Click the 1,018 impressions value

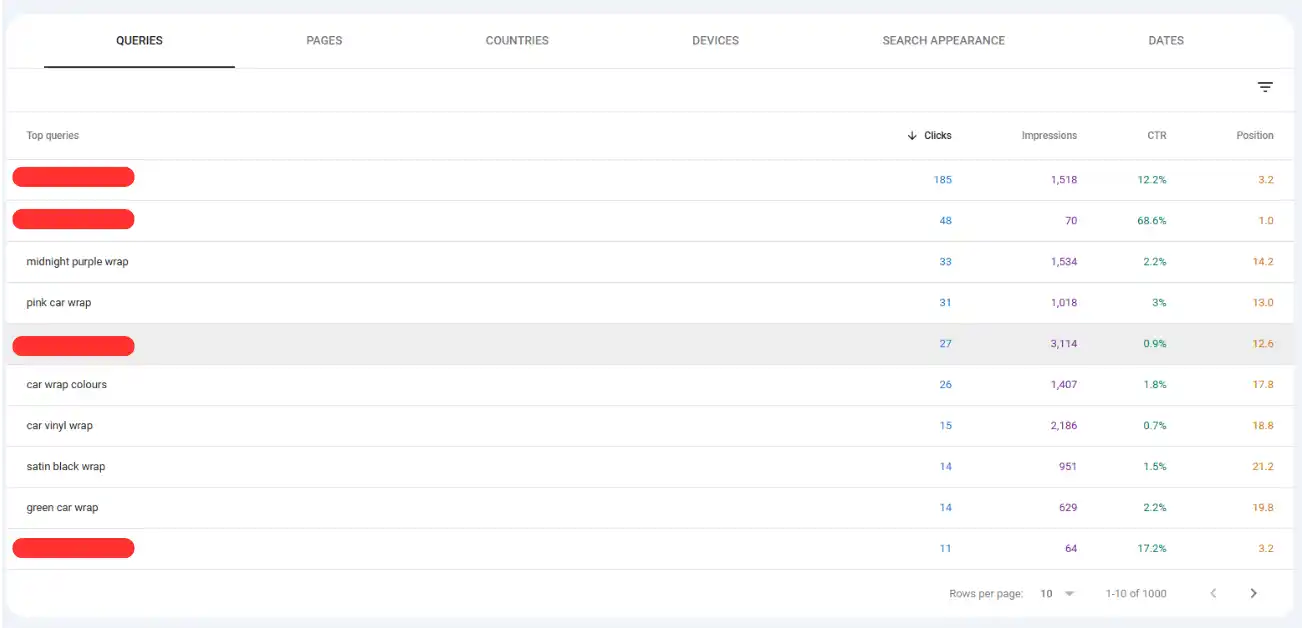[x=1064, y=303]
